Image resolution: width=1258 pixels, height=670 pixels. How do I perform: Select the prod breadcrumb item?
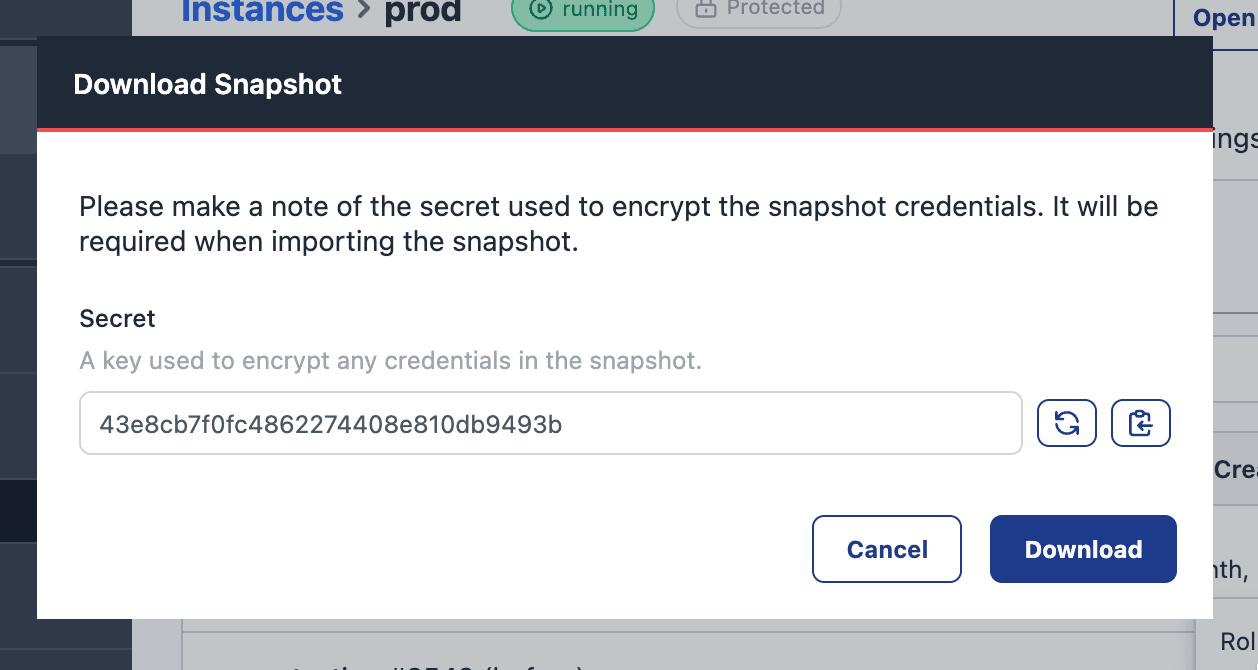423,11
